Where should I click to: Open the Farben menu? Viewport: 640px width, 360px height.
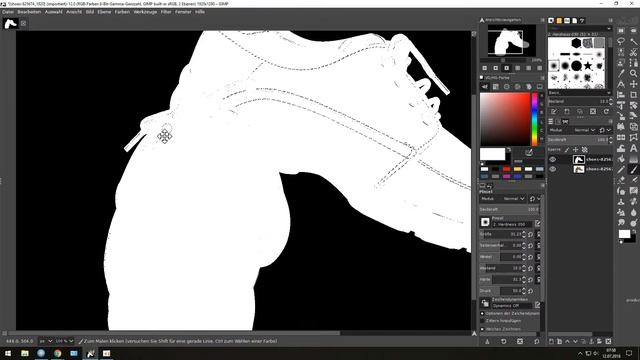(122, 12)
